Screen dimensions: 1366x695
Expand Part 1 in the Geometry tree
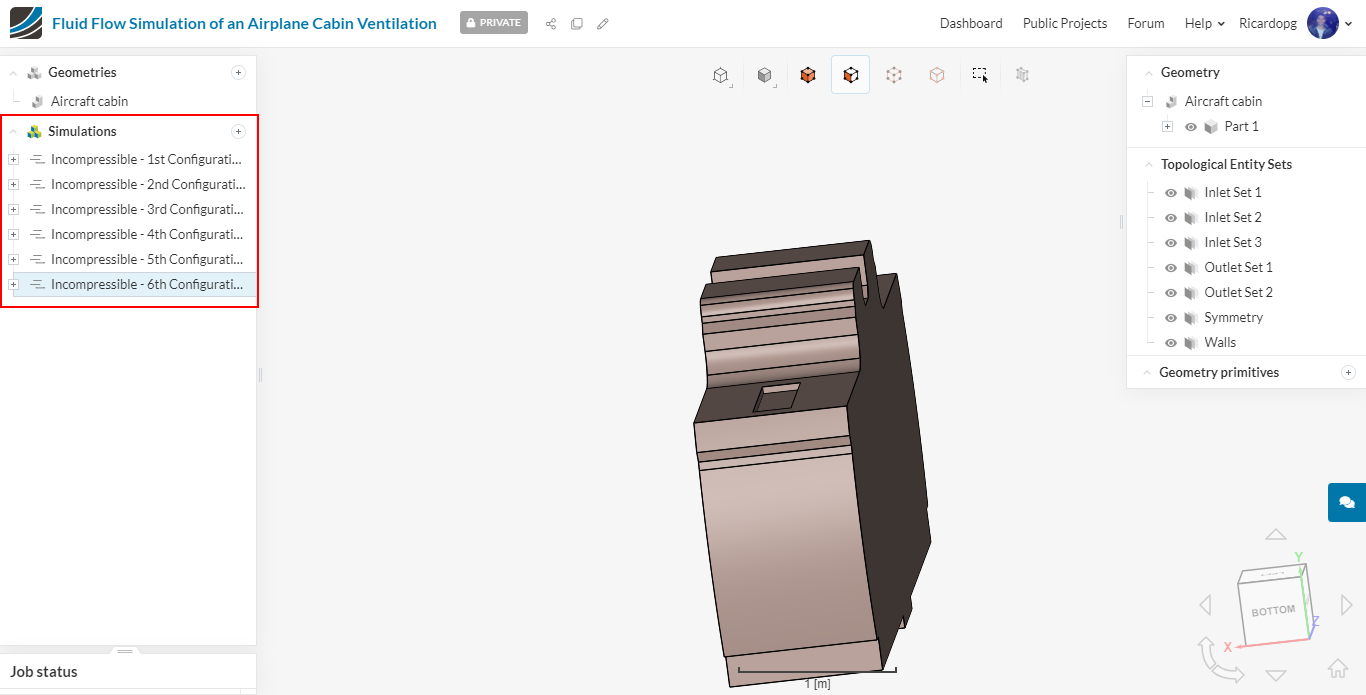(x=1167, y=127)
